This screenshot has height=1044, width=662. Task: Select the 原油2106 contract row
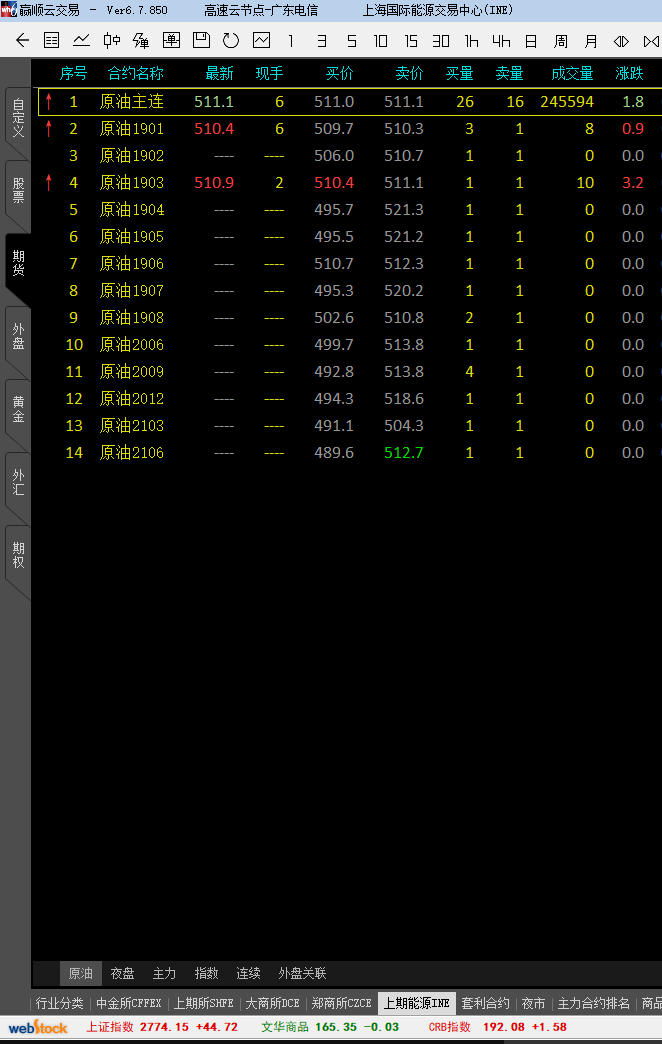[350, 453]
